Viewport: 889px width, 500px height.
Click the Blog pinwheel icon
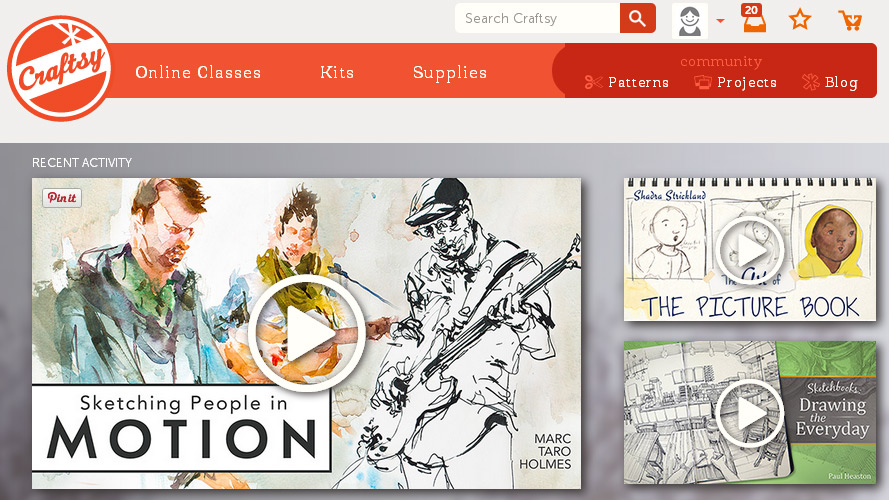click(x=811, y=82)
